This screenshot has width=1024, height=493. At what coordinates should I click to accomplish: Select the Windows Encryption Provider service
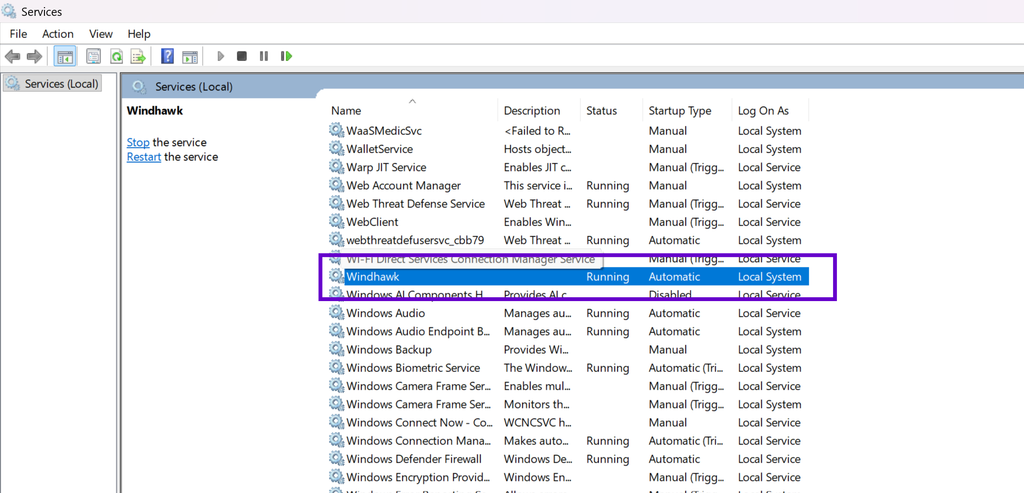tap(418, 477)
